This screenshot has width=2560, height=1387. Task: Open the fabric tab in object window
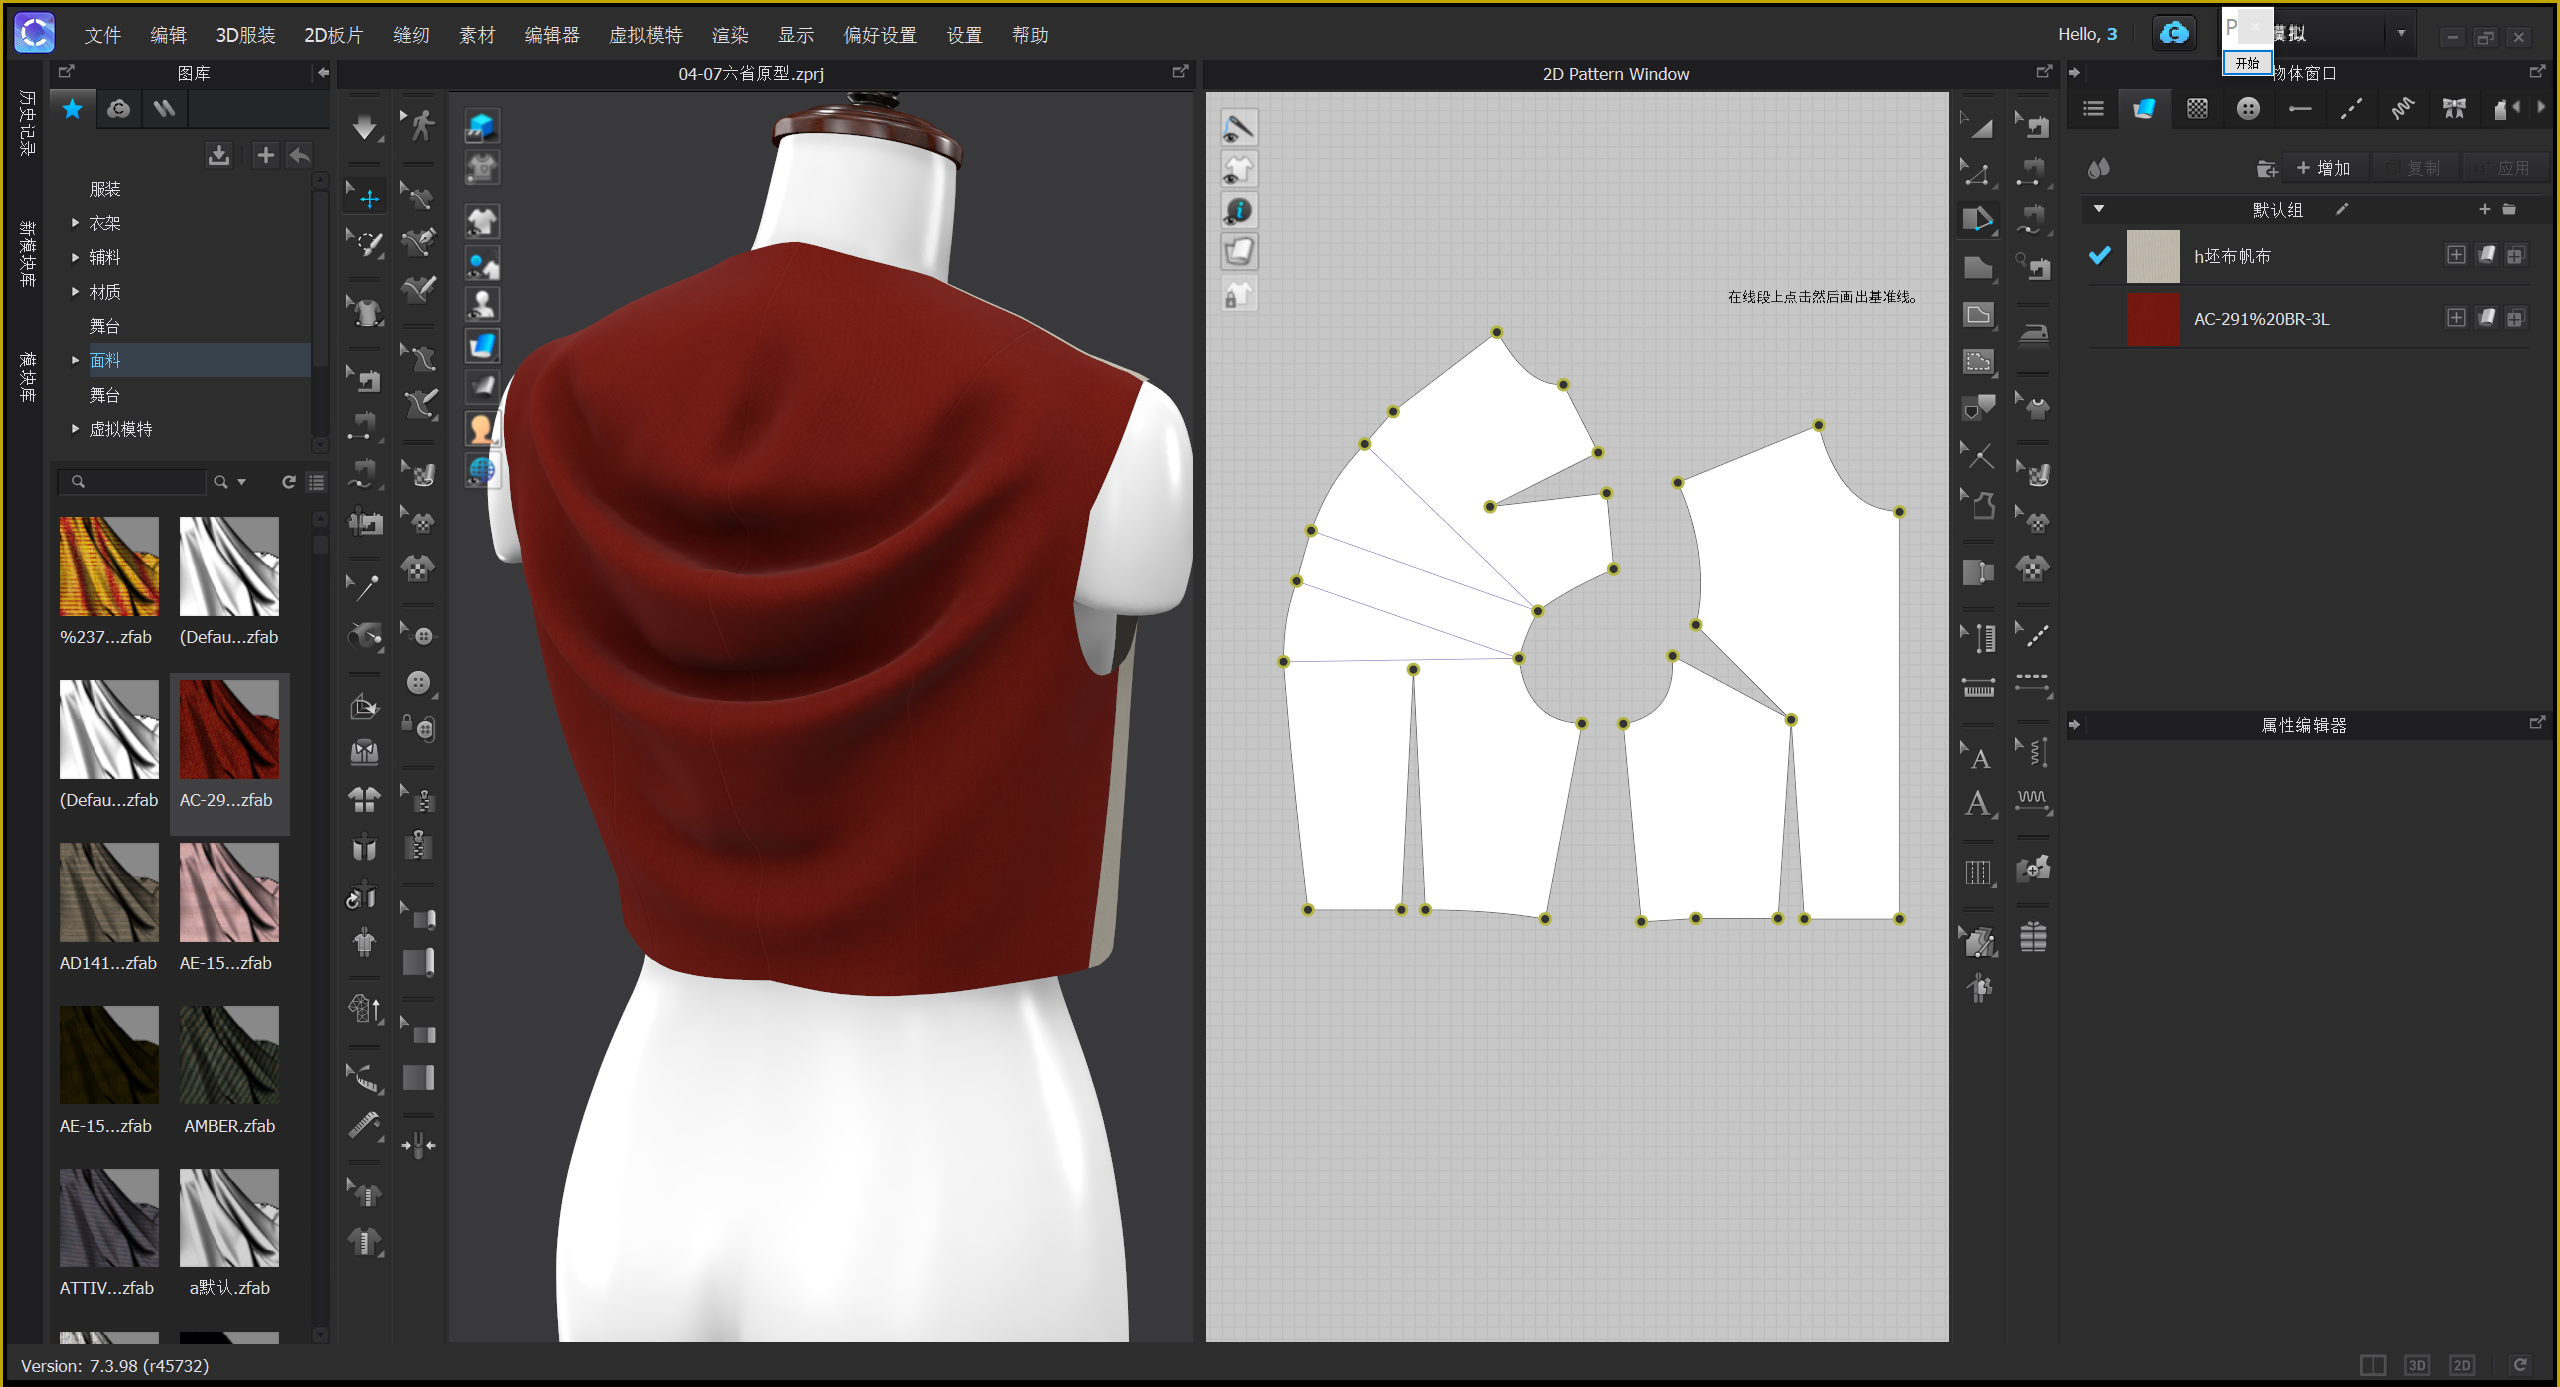click(x=2144, y=109)
